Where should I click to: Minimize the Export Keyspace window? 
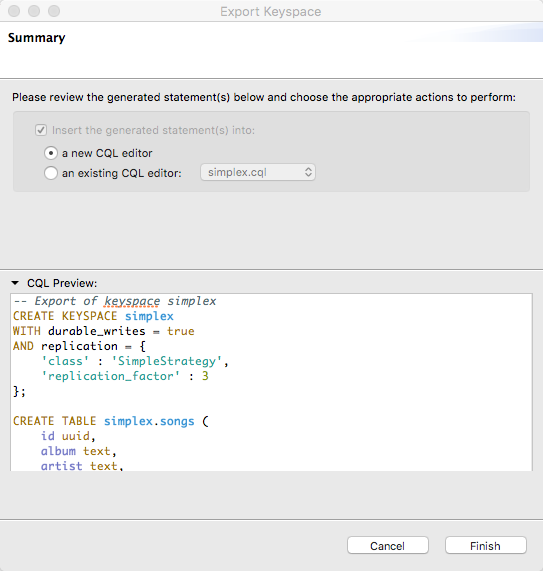point(34,11)
